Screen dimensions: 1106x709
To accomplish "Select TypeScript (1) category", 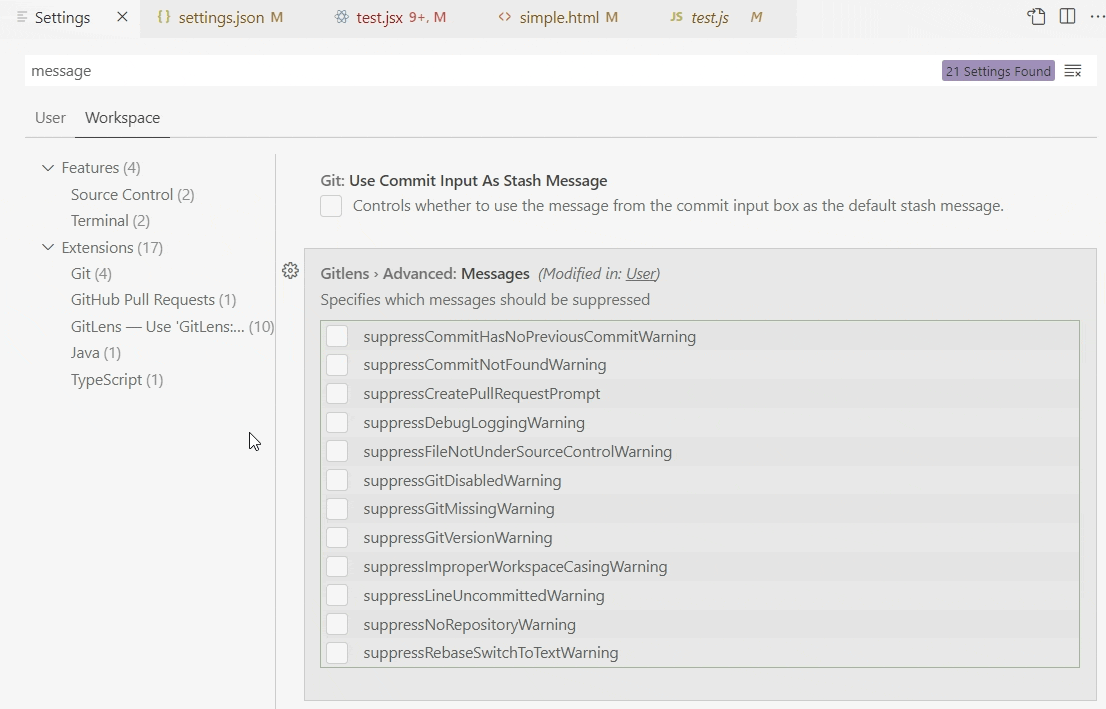I will 116,380.
